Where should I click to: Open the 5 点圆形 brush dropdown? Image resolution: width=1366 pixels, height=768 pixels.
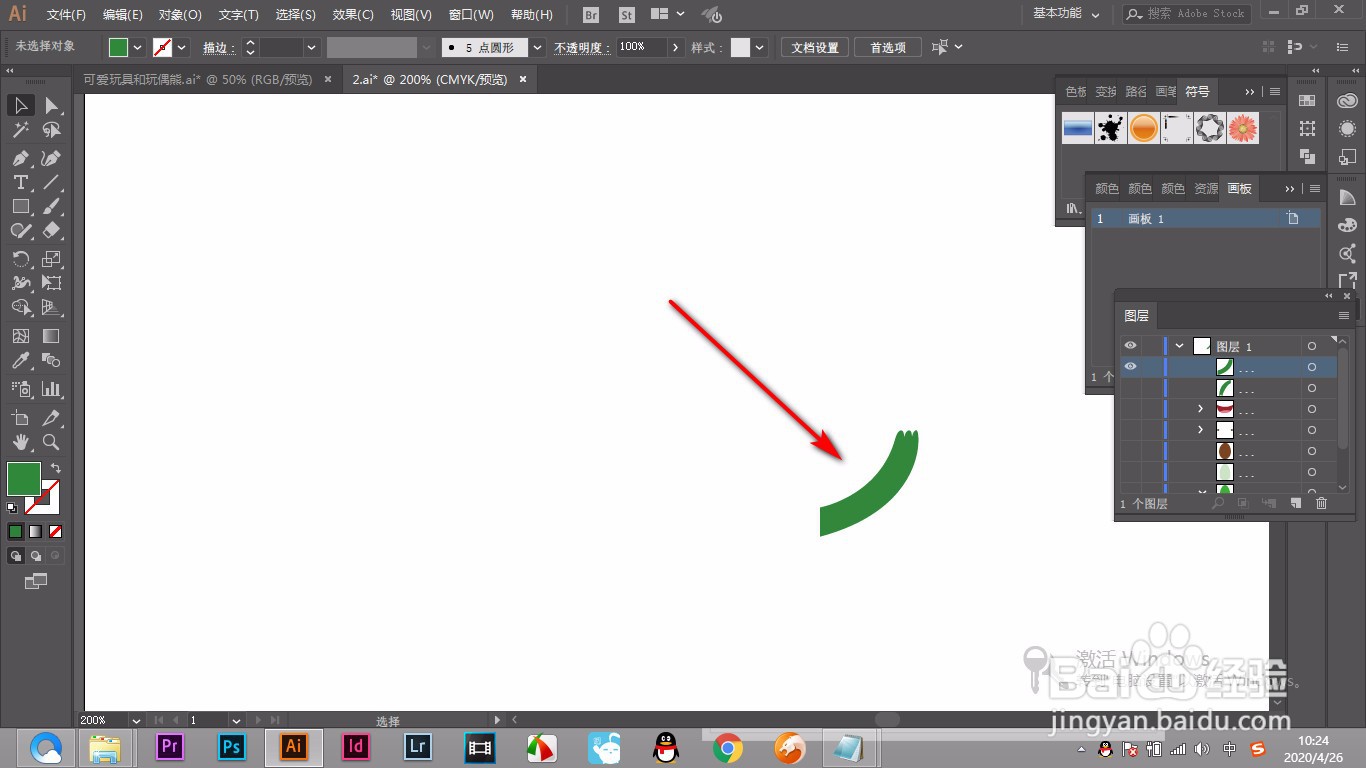click(538, 47)
